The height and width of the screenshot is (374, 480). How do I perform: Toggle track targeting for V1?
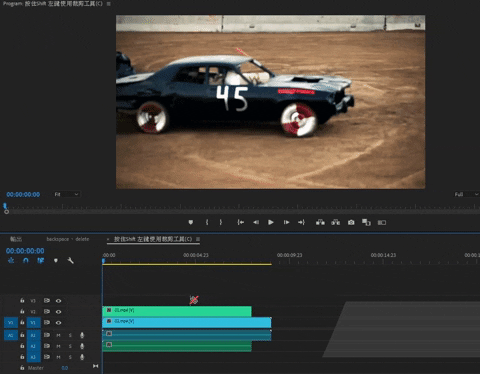[x=33, y=323]
